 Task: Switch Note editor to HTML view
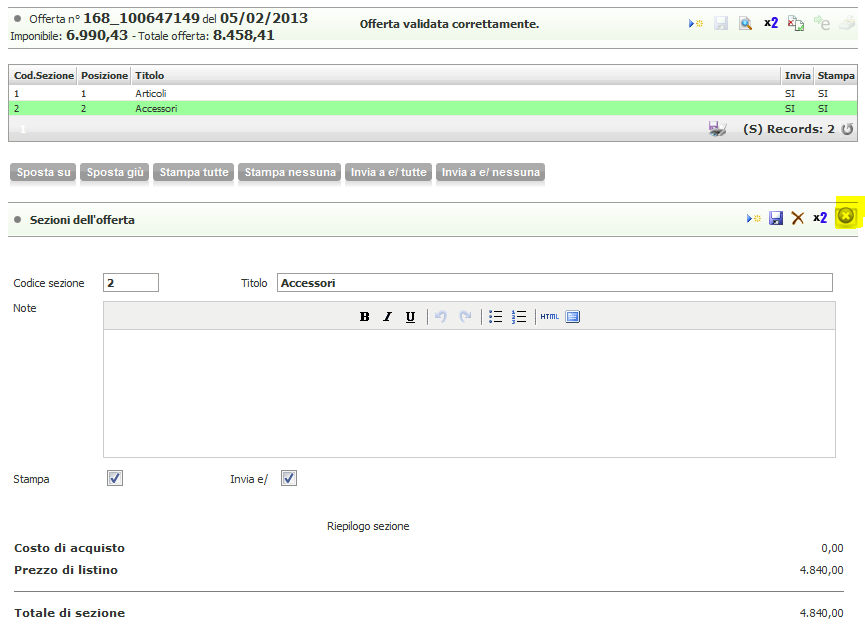549,317
